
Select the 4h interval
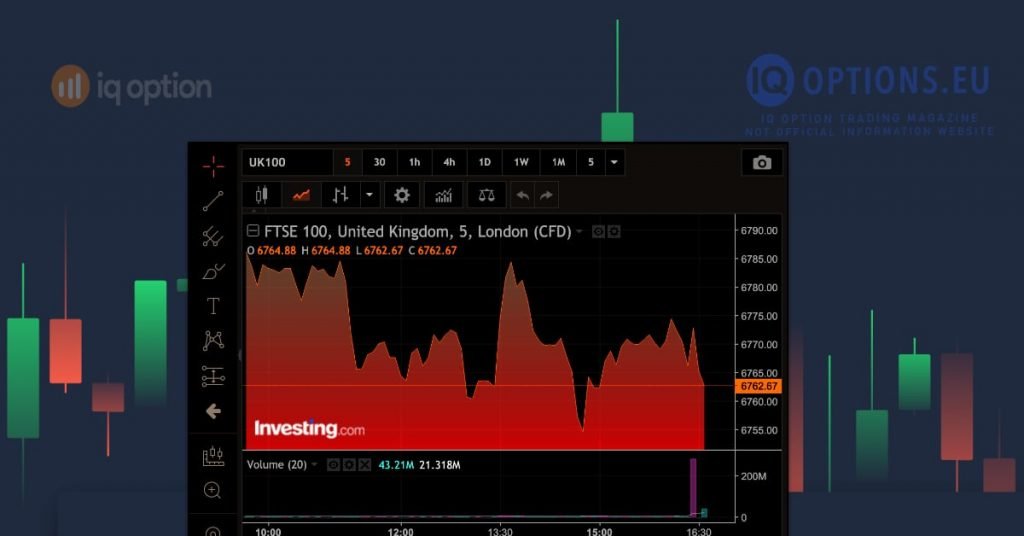pyautogui.click(x=449, y=163)
